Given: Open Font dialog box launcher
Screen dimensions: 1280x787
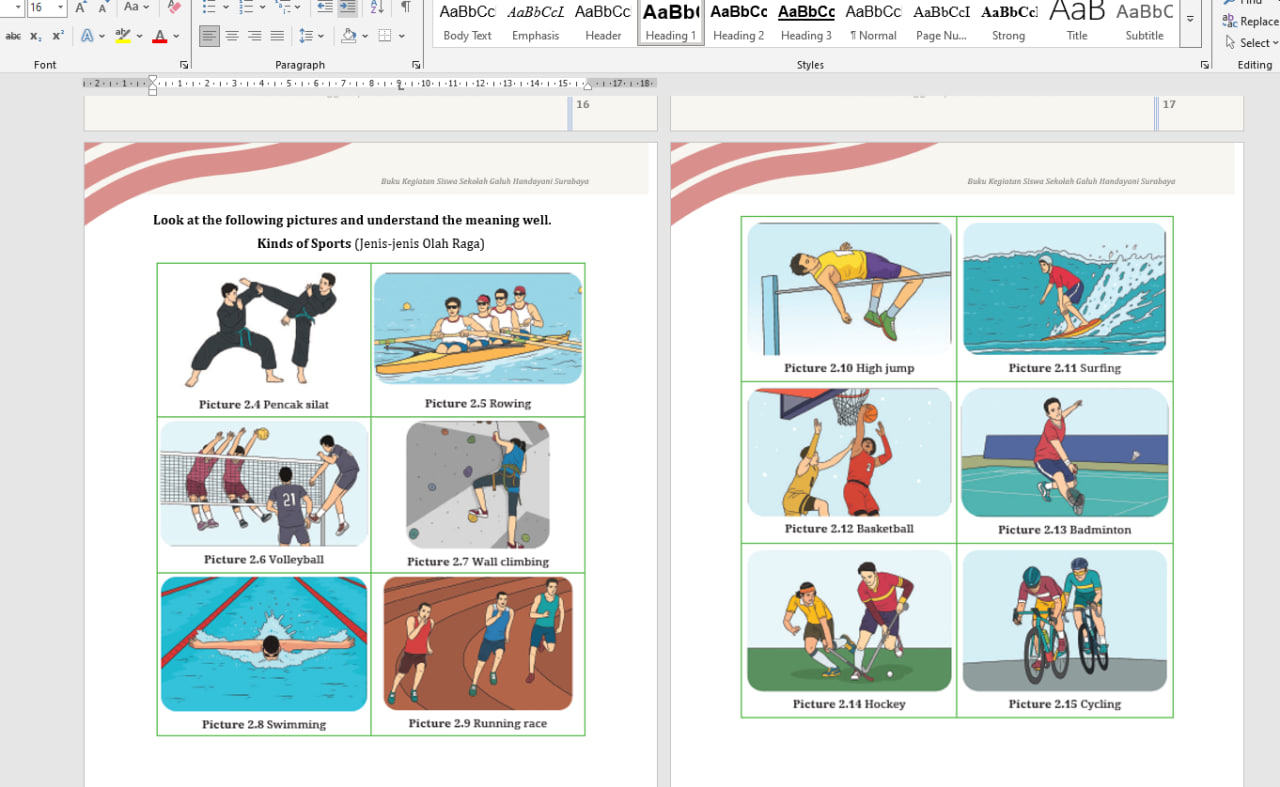Looking at the screenshot, I should [x=184, y=65].
